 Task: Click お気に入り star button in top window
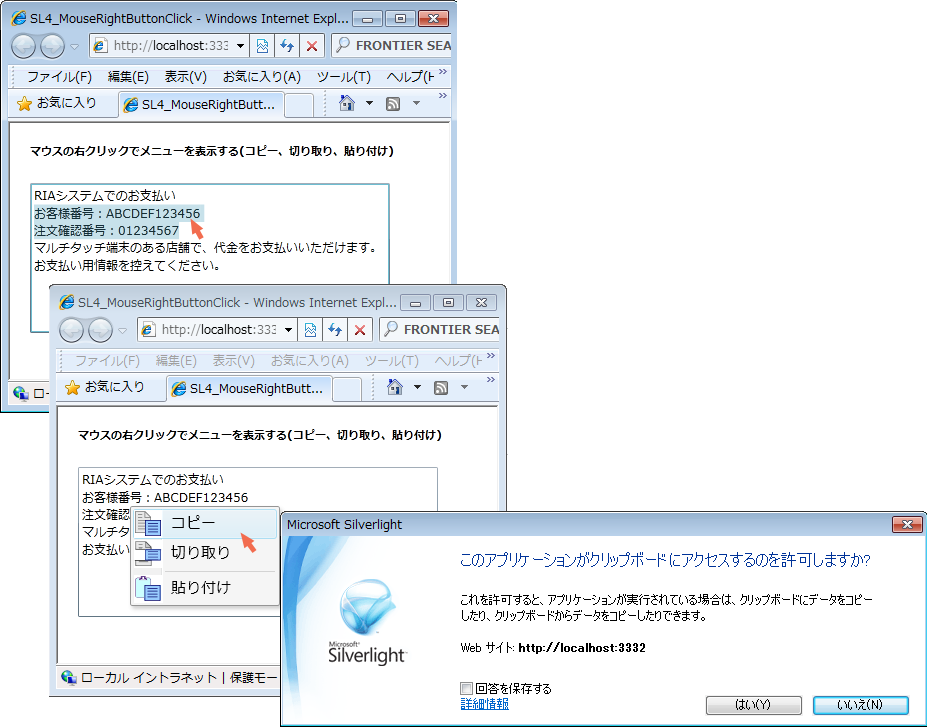point(57,104)
